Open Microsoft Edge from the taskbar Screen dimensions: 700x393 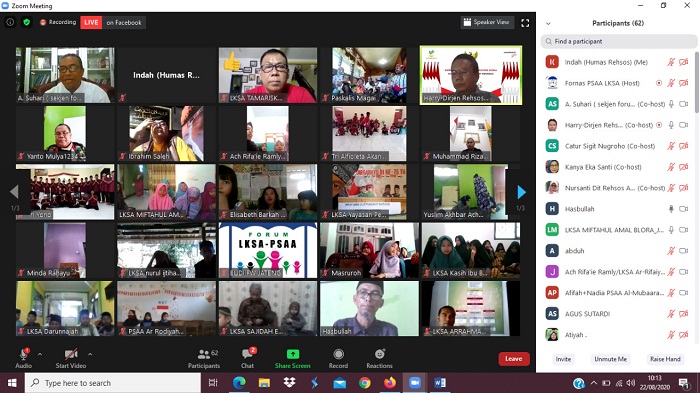point(239,383)
